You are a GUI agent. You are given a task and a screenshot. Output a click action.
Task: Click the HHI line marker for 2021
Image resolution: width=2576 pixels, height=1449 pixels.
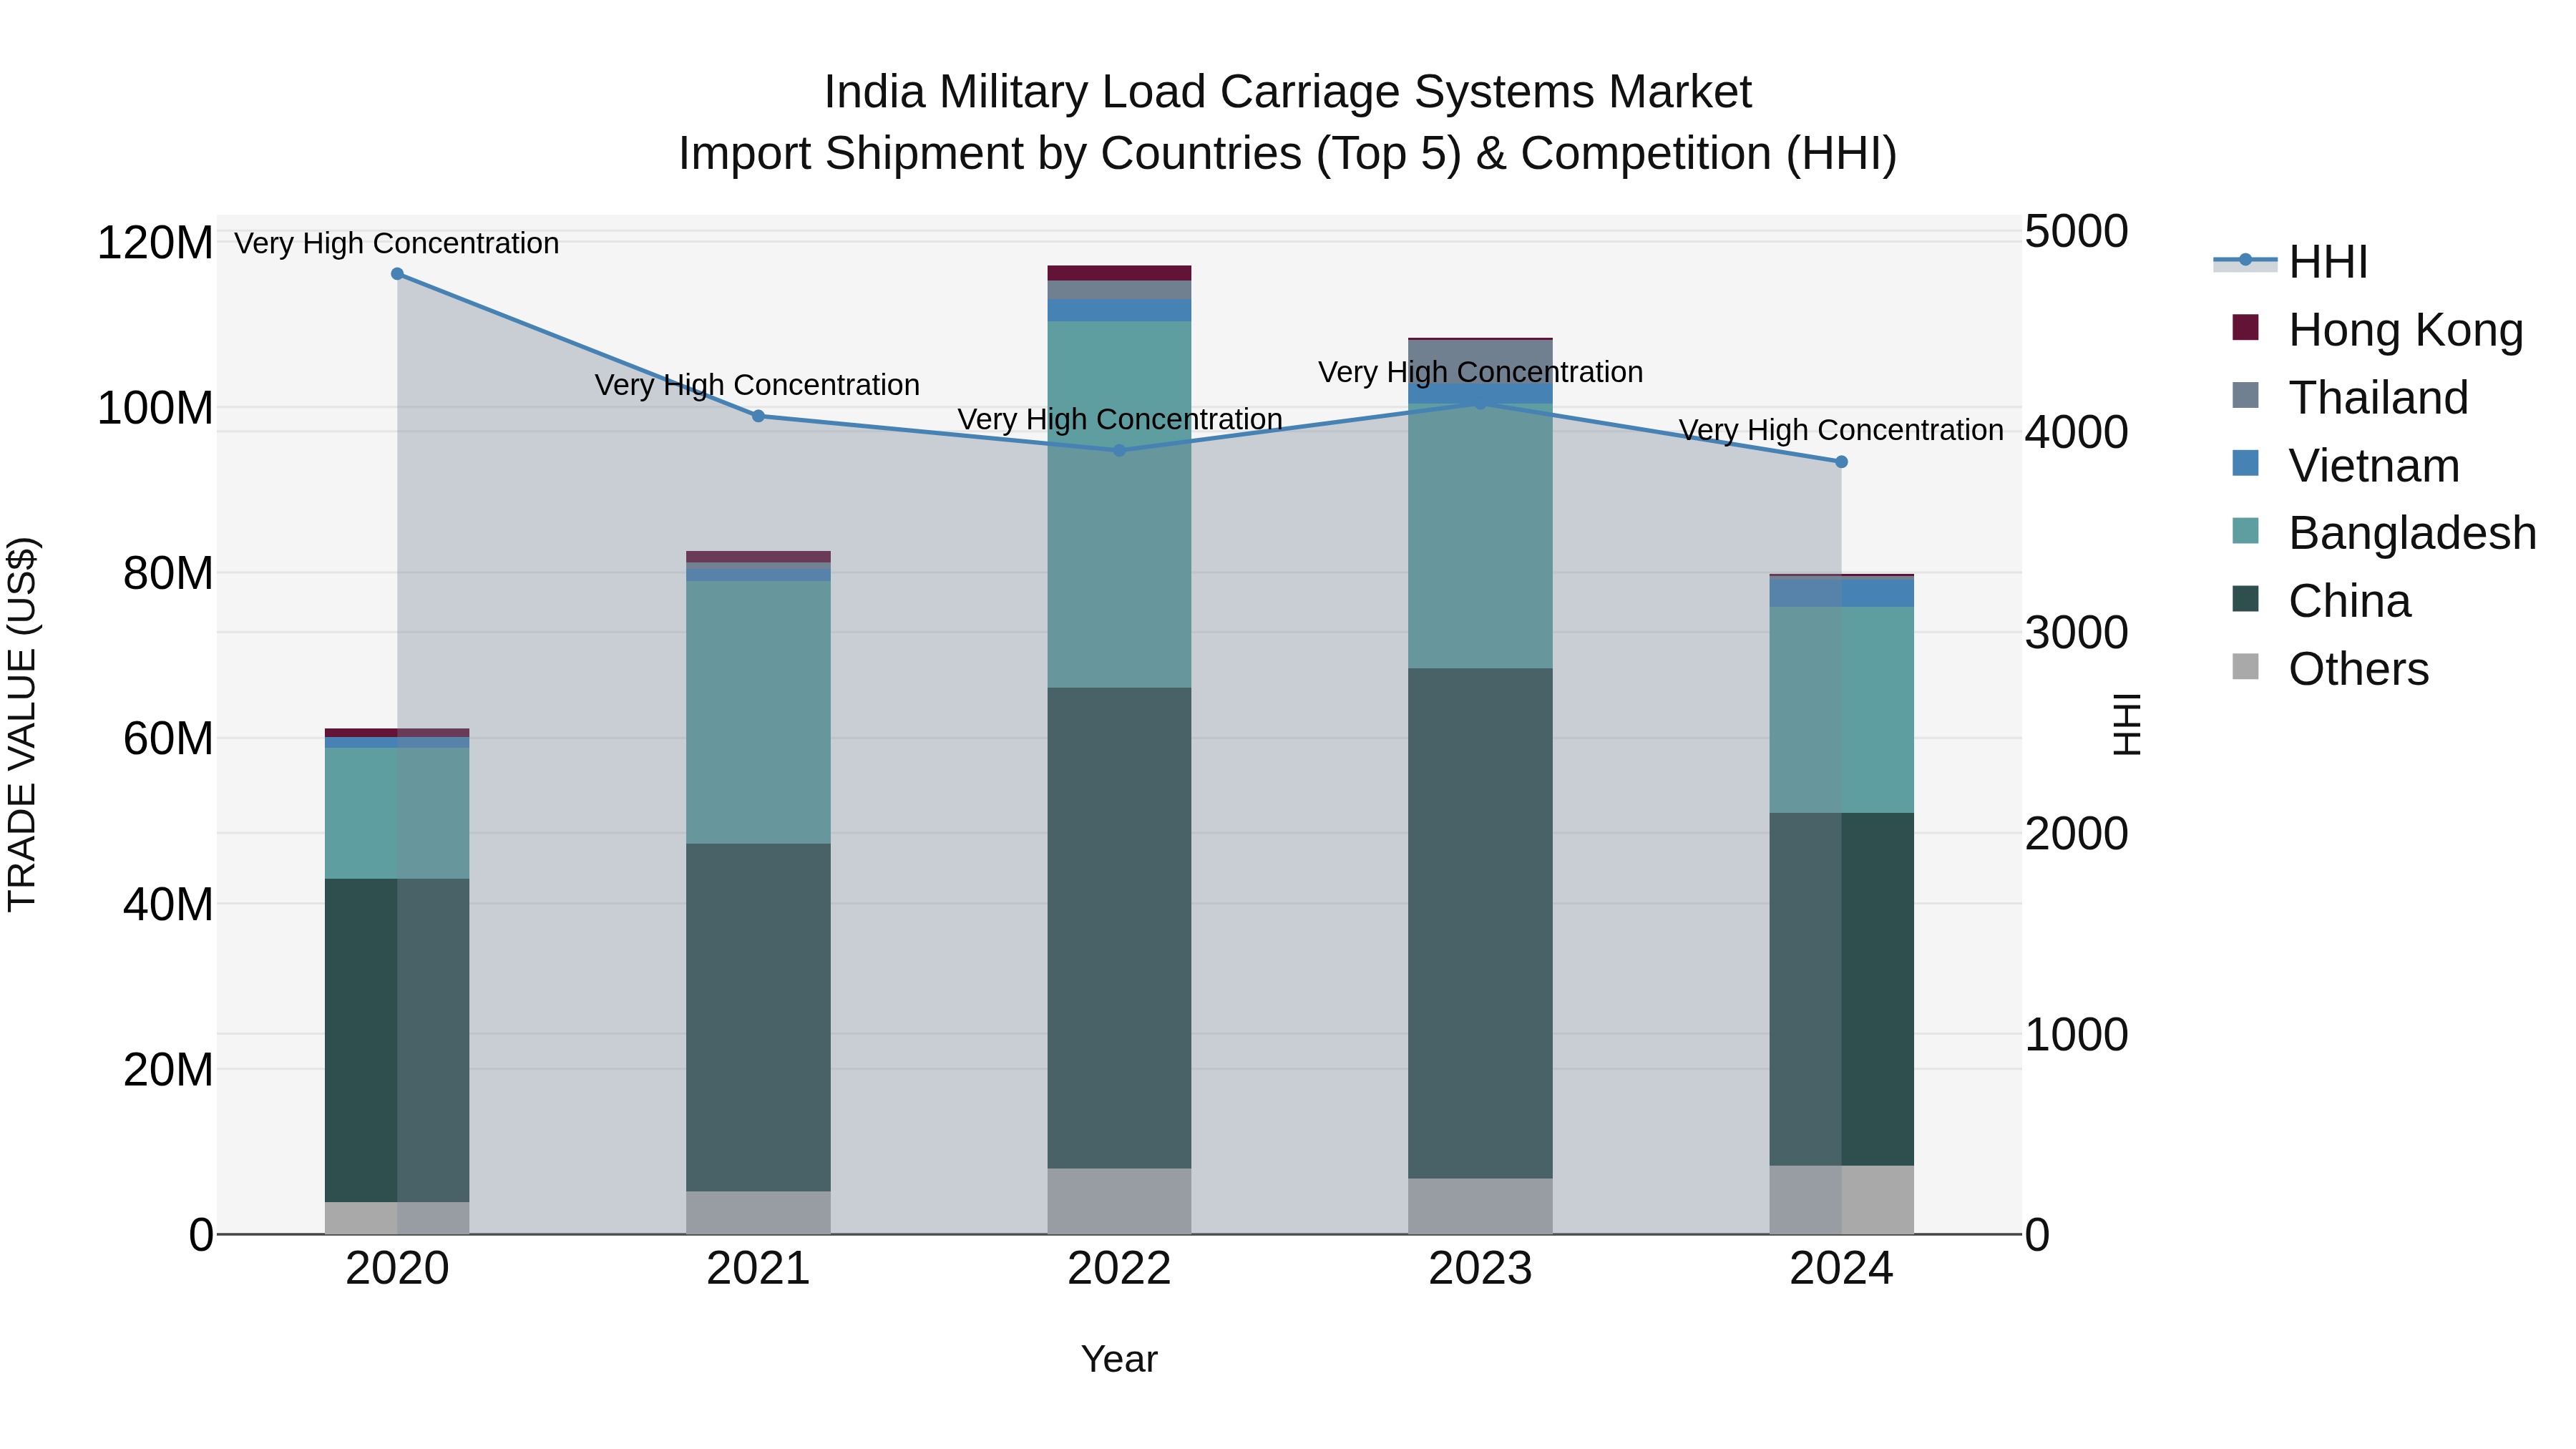[x=758, y=416]
